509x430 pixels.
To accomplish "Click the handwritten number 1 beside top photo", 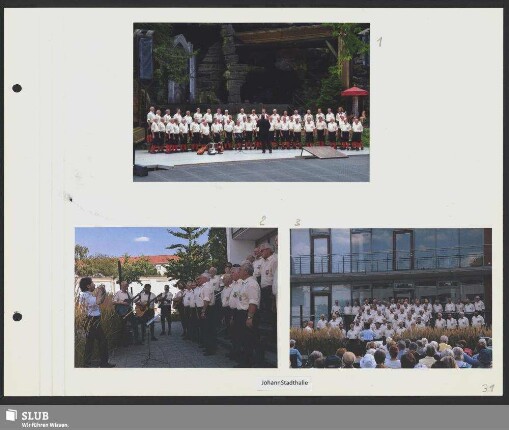I will 380,42.
